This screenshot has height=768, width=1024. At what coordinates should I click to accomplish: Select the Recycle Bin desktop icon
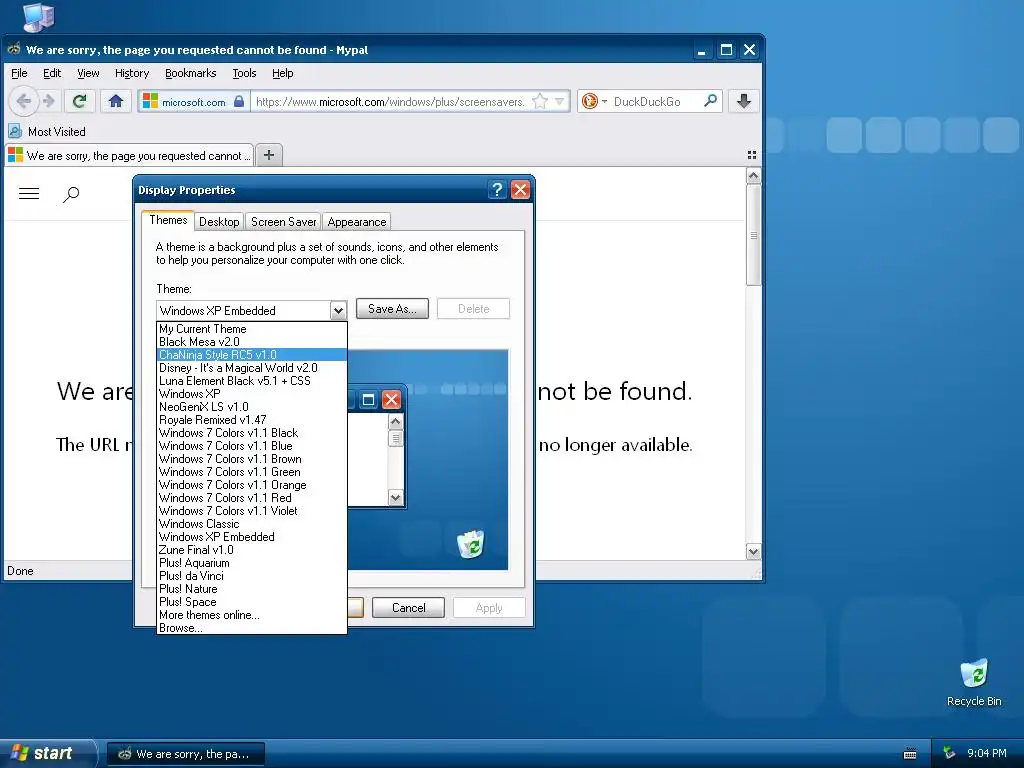pyautogui.click(x=974, y=683)
